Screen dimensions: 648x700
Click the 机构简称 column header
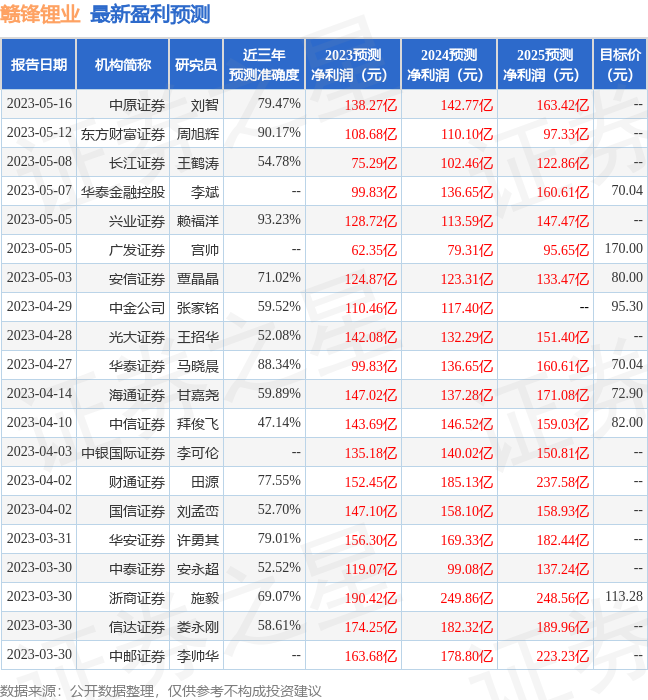[x=123, y=65]
